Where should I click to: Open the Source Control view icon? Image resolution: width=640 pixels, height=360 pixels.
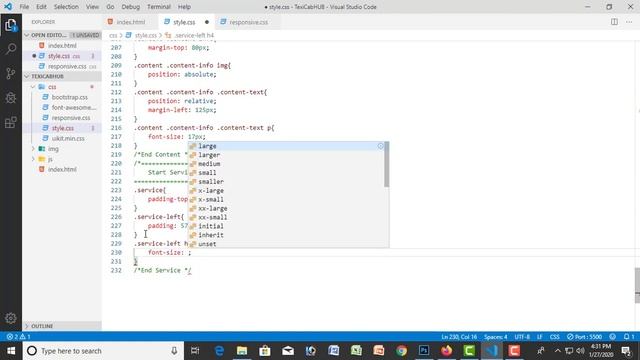pyautogui.click(x=11, y=73)
